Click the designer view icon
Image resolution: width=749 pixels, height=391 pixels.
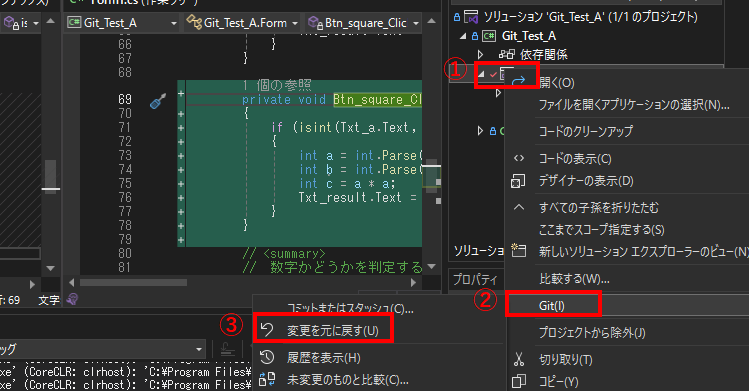coord(518,181)
